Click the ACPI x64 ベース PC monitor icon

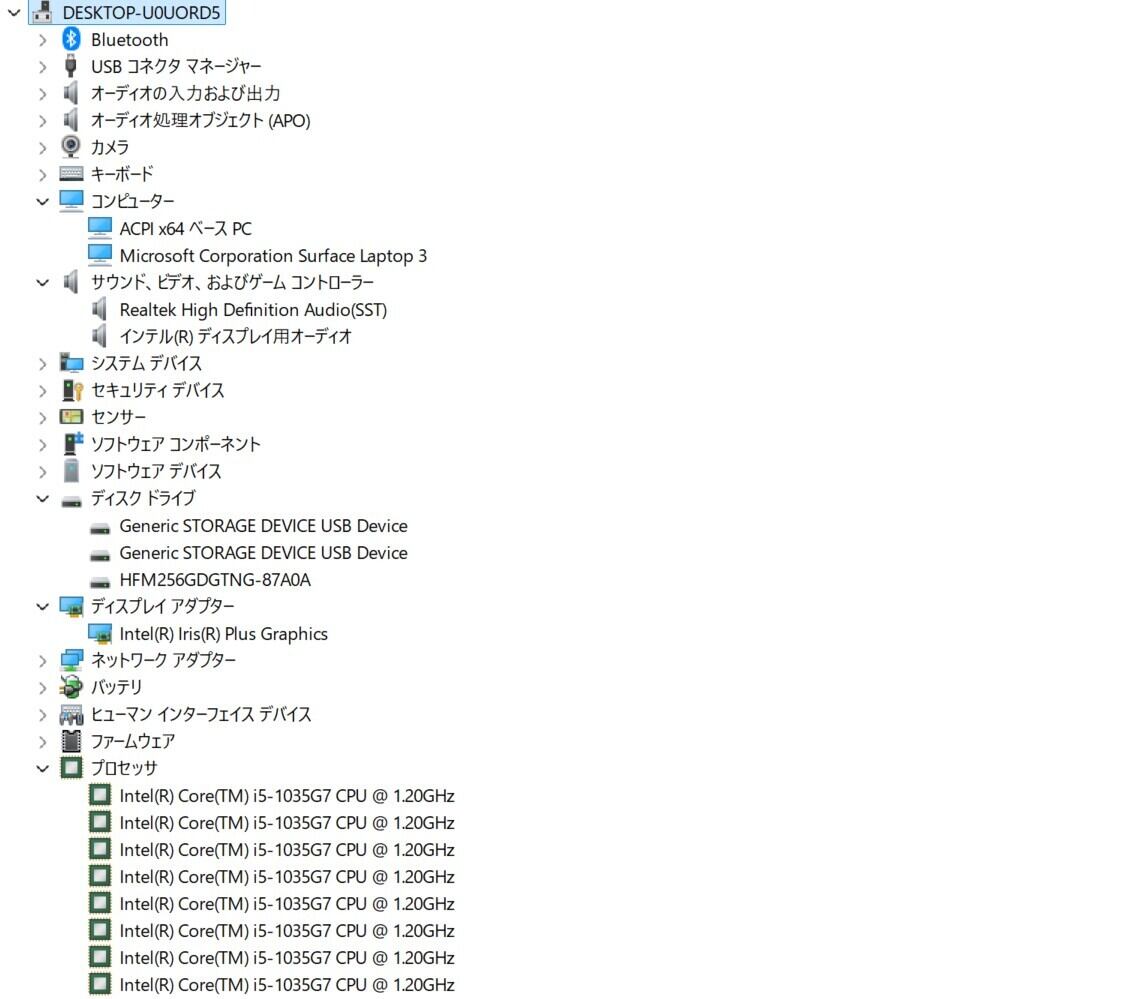(100, 228)
